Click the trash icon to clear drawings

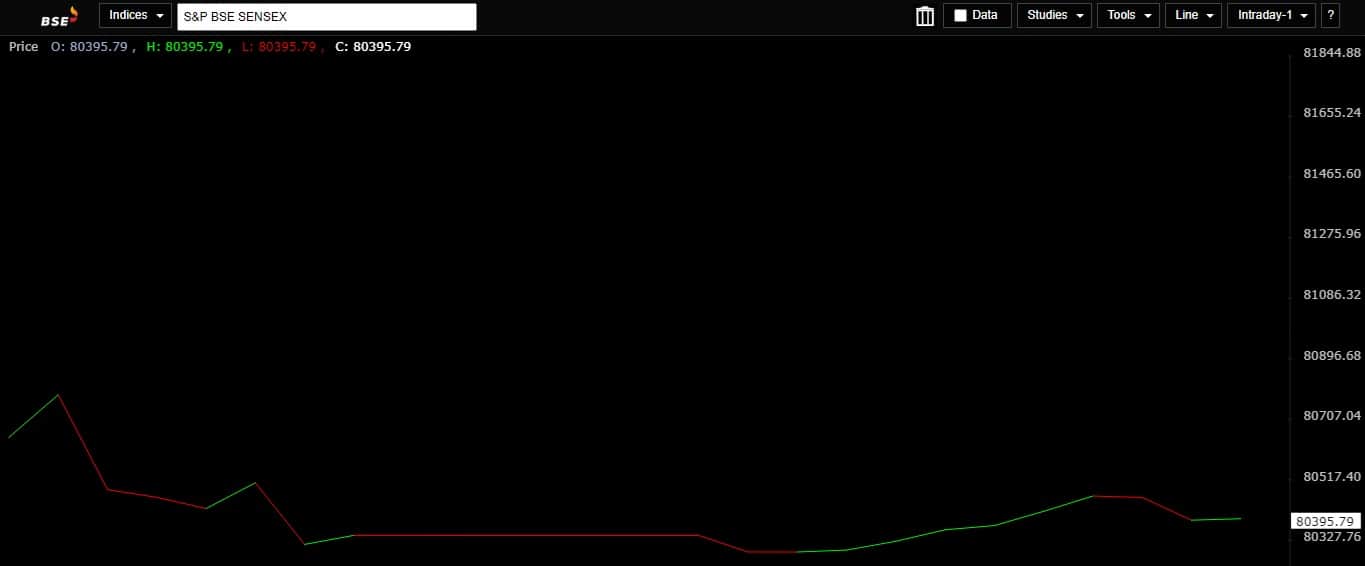click(x=924, y=16)
